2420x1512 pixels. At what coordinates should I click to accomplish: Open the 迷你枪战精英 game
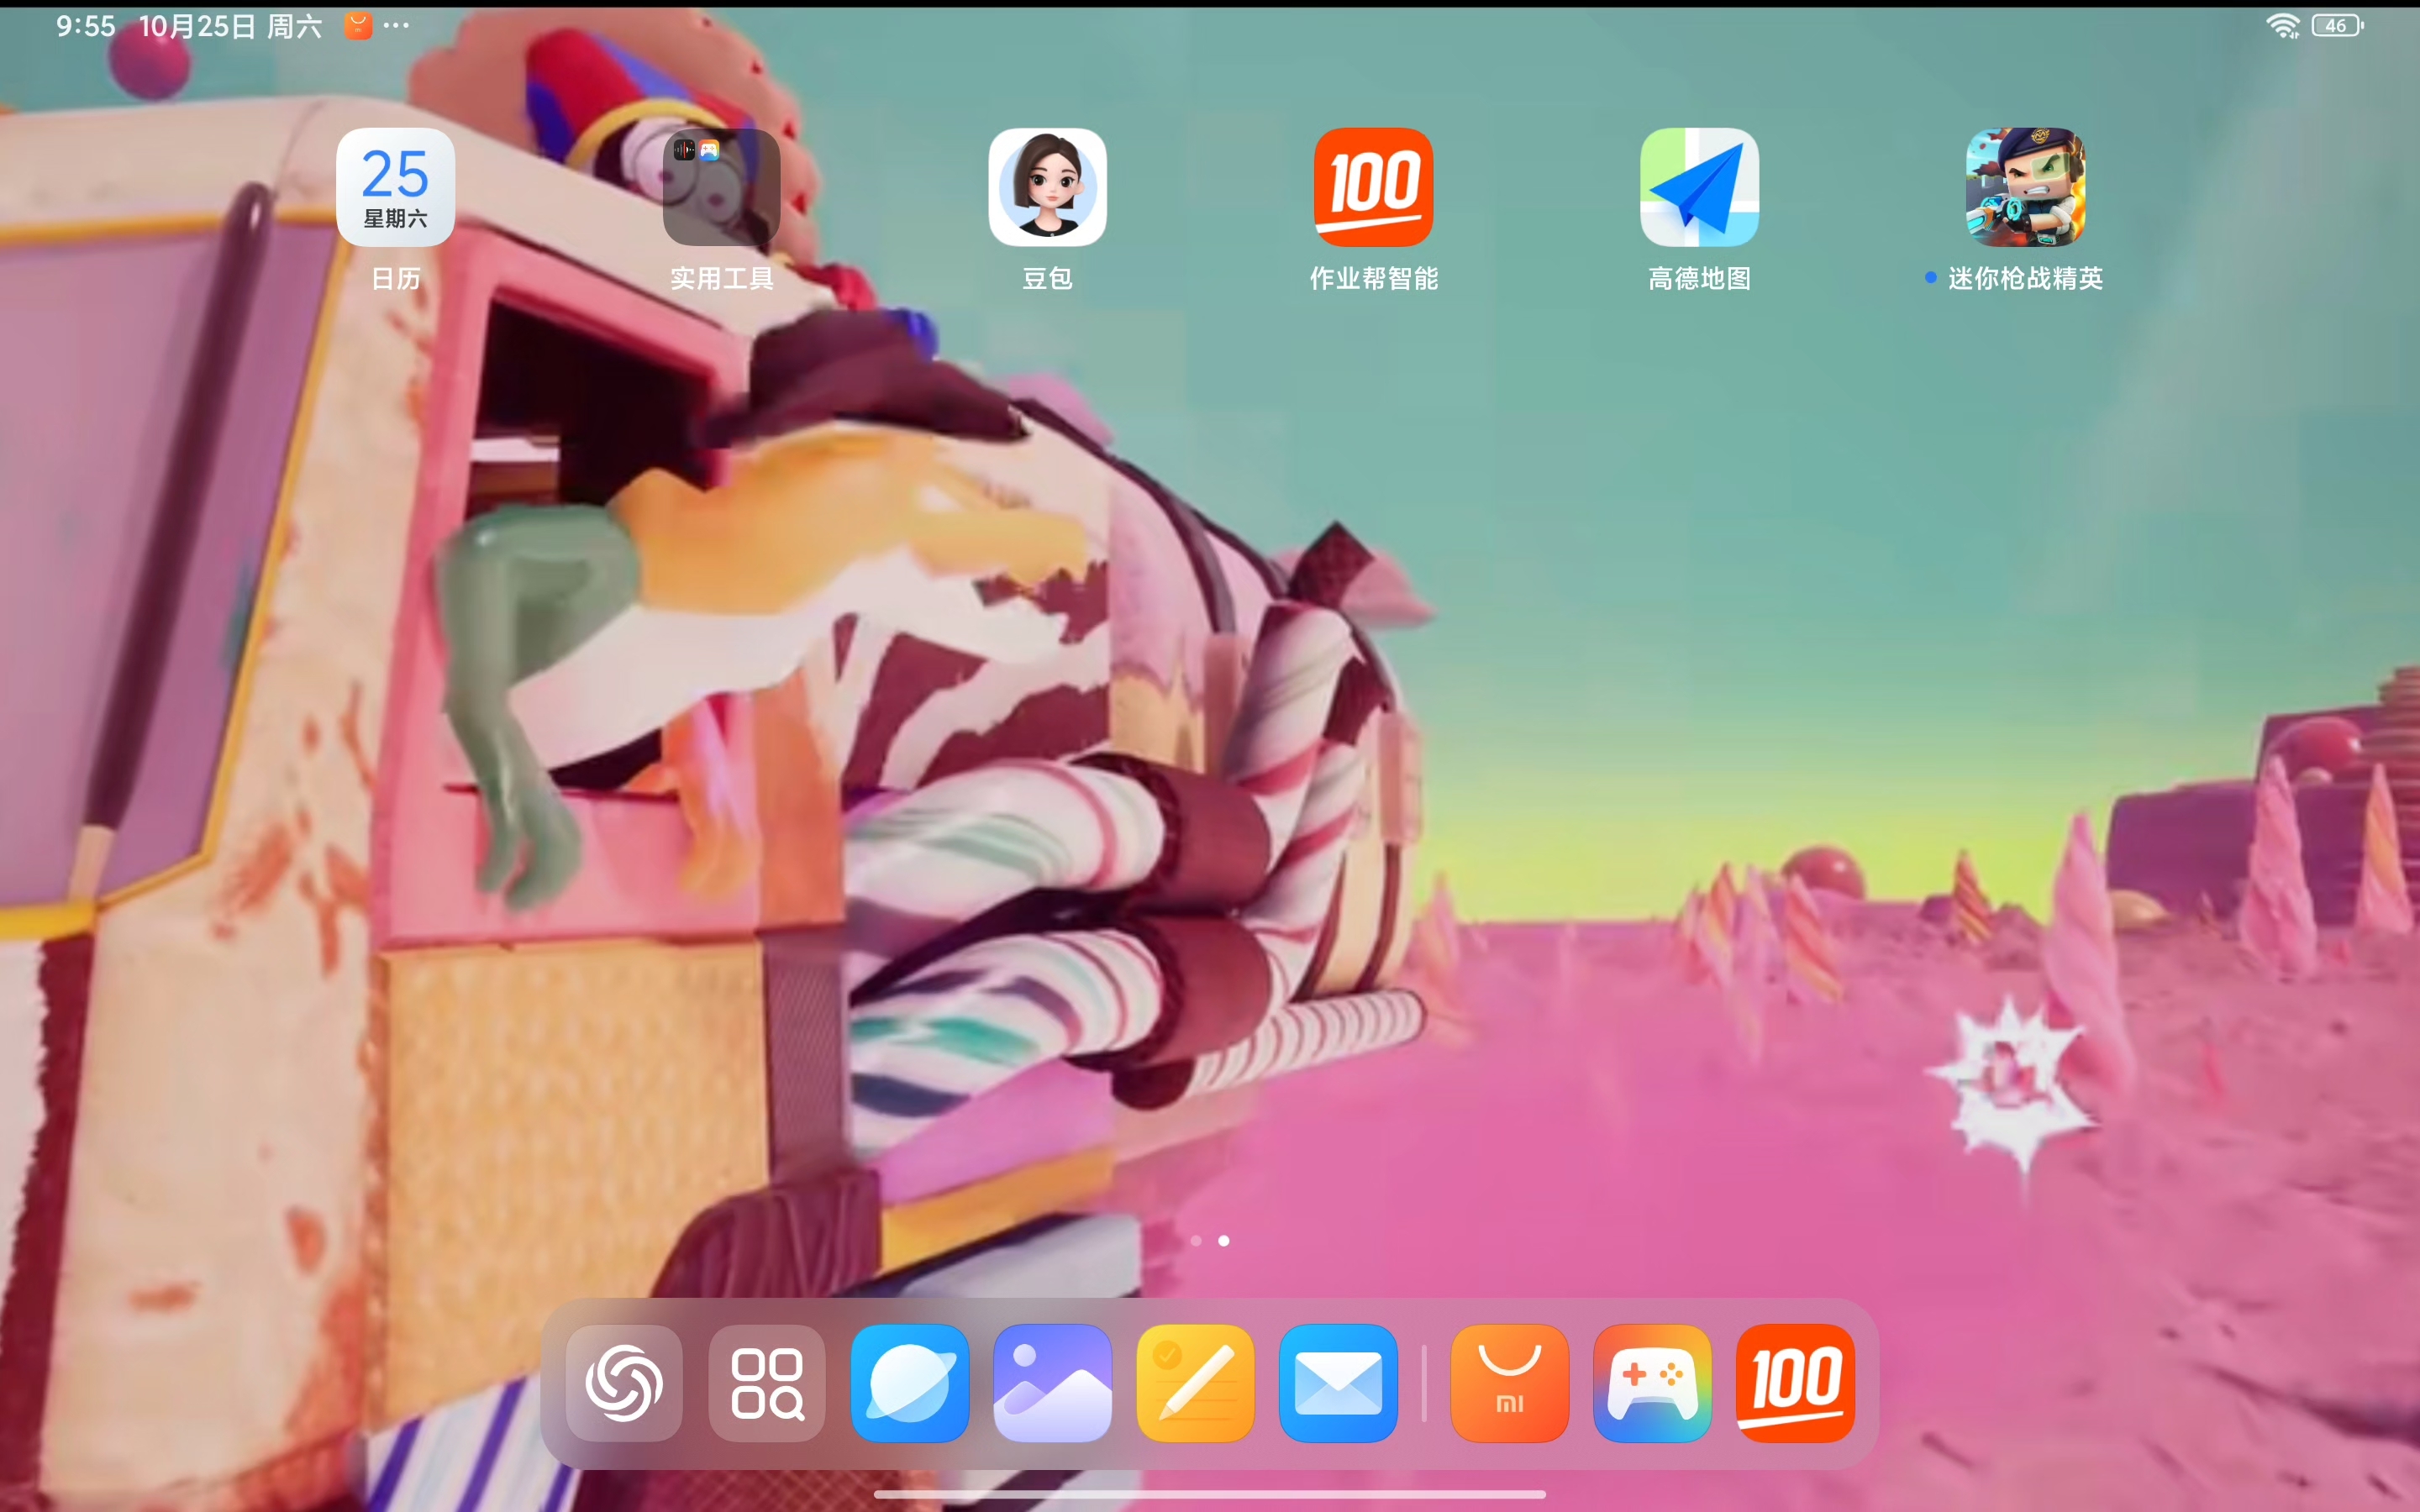[2025, 187]
